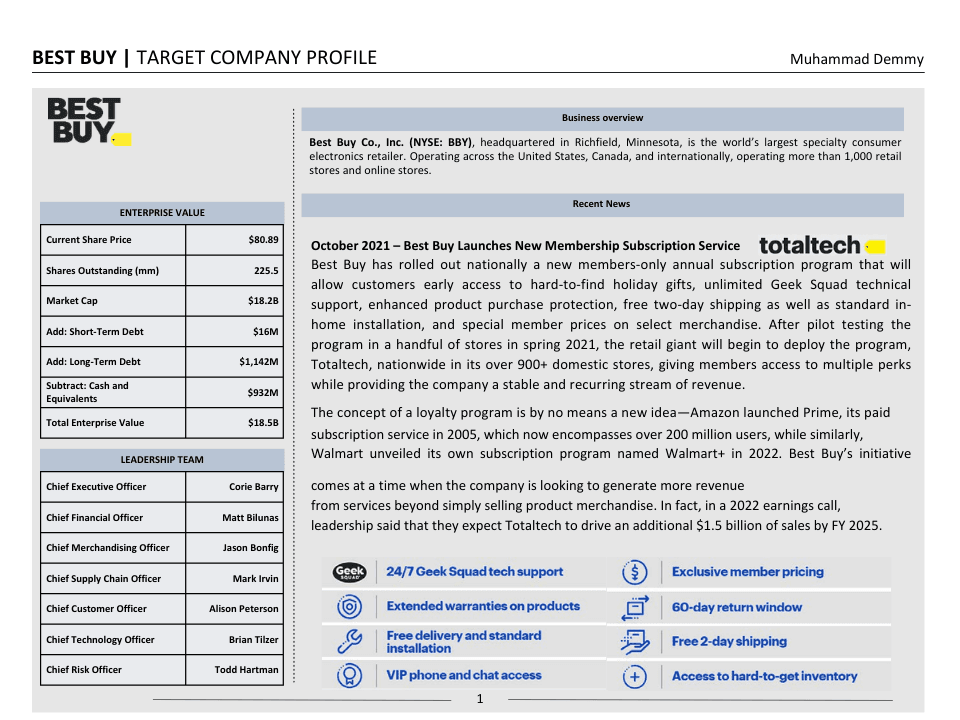The height and width of the screenshot is (720, 960).
Task: Click the Chief Executive Officer name Corie Barry
Action: (253, 487)
